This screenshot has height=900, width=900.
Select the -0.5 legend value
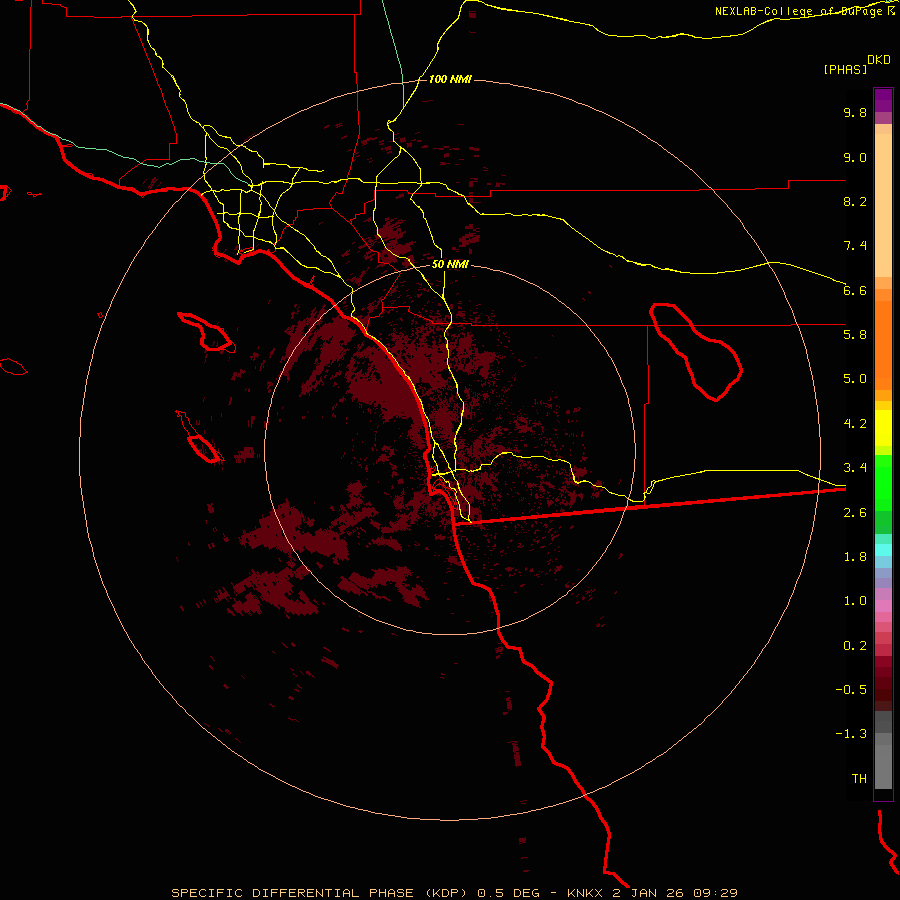coord(851,690)
